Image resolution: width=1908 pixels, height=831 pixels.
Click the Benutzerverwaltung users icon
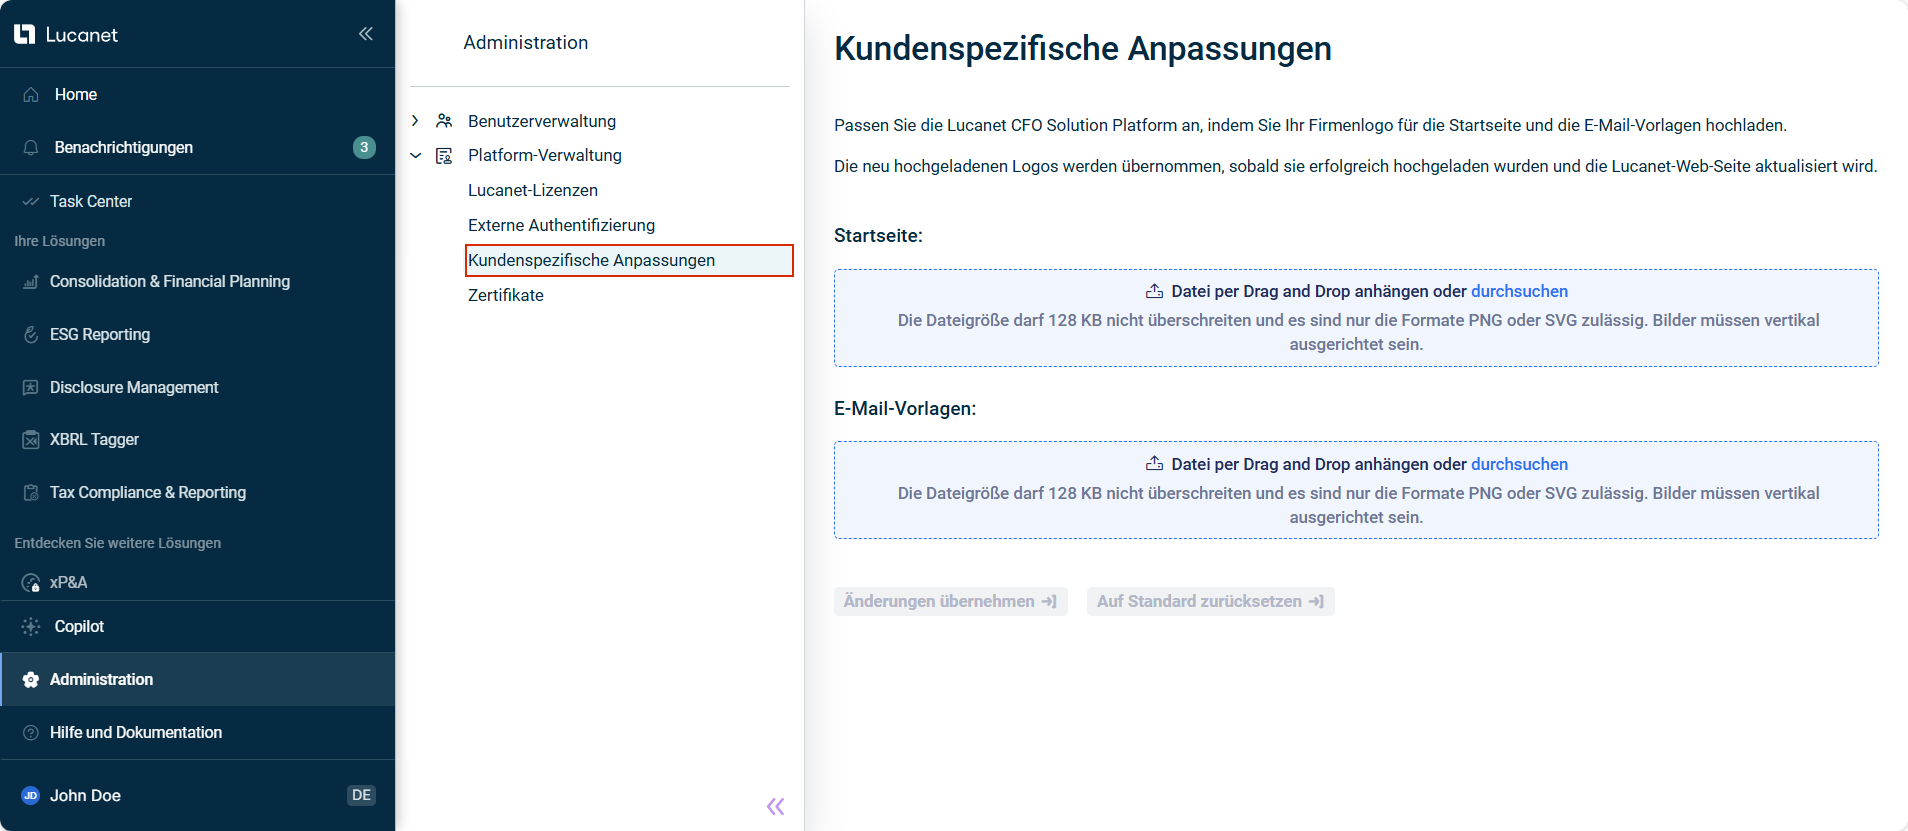445,121
